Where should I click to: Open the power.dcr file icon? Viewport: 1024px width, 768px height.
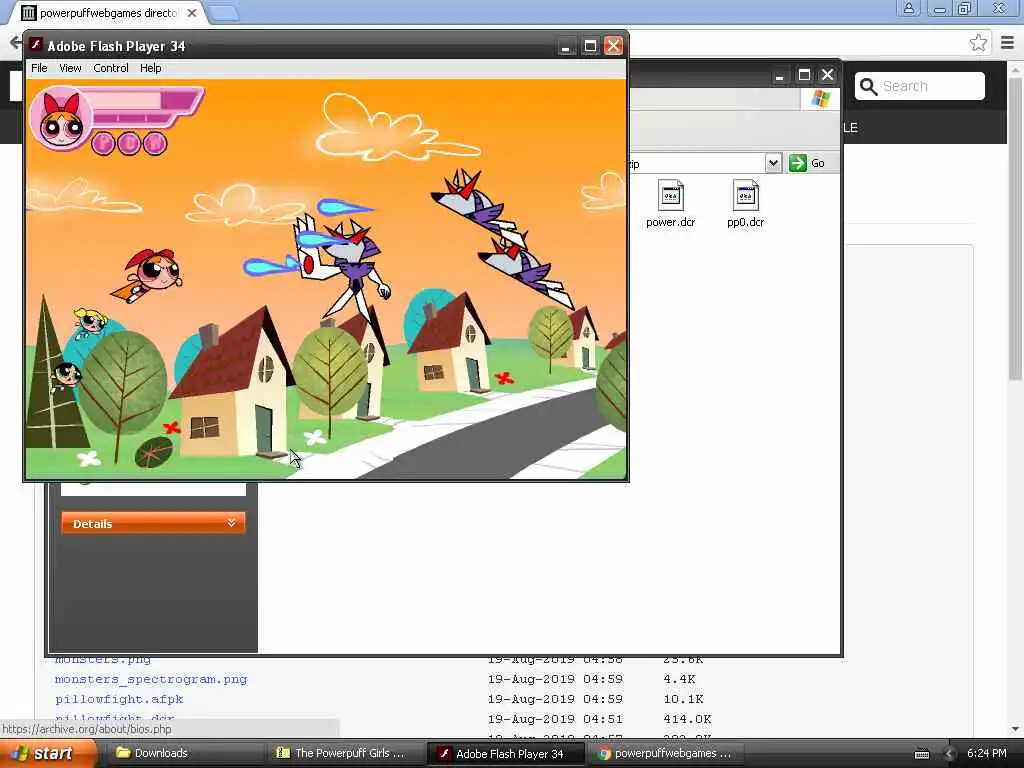tap(671, 203)
